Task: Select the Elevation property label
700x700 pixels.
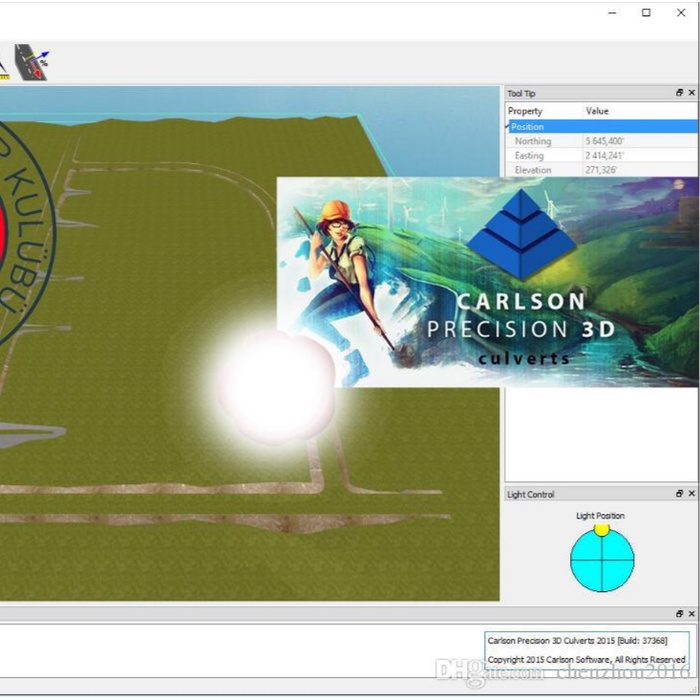Action: [x=533, y=170]
